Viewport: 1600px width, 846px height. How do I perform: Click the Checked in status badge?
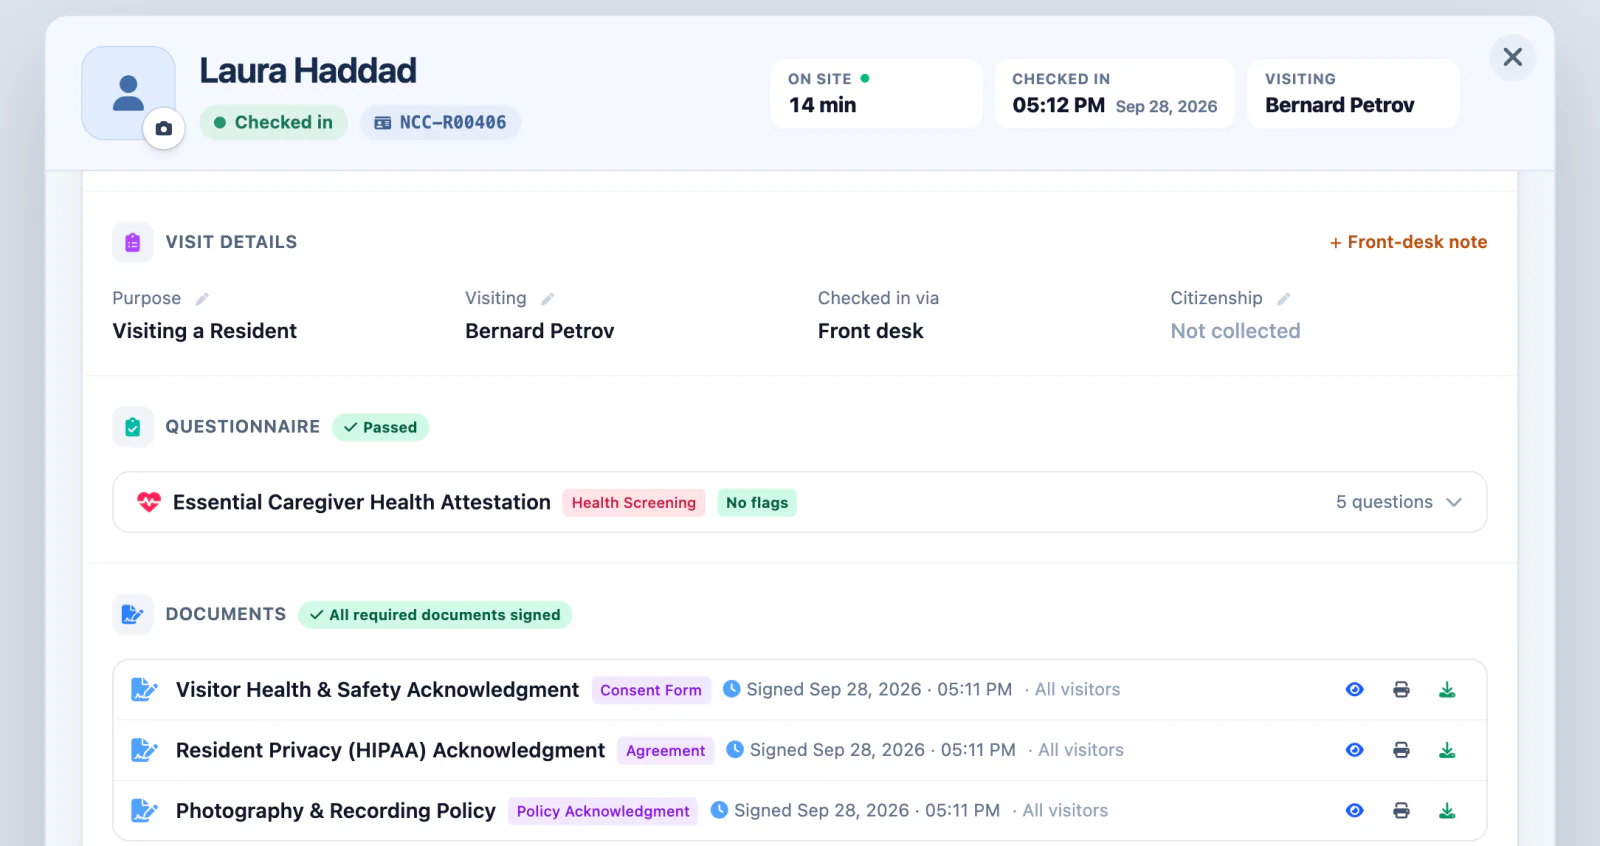pyautogui.click(x=273, y=122)
